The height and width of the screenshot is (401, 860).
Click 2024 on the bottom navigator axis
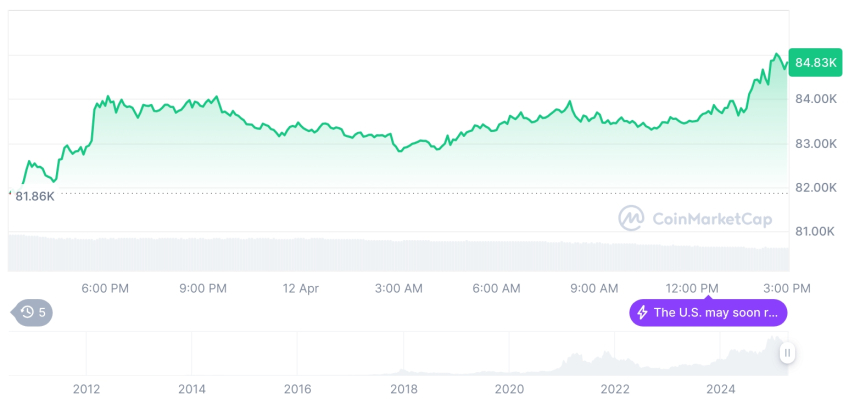pos(721,389)
